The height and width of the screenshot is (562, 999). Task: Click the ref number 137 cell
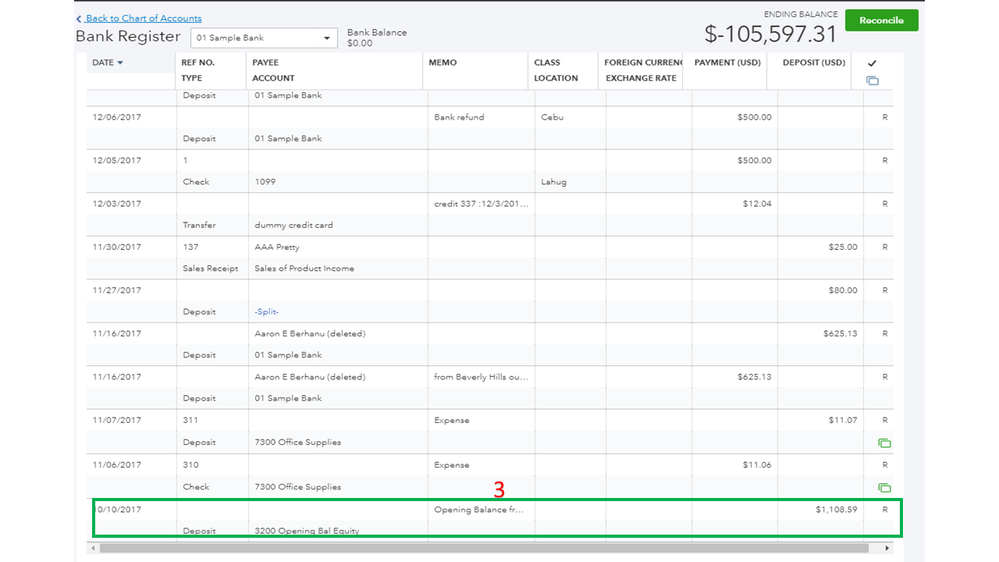click(190, 247)
